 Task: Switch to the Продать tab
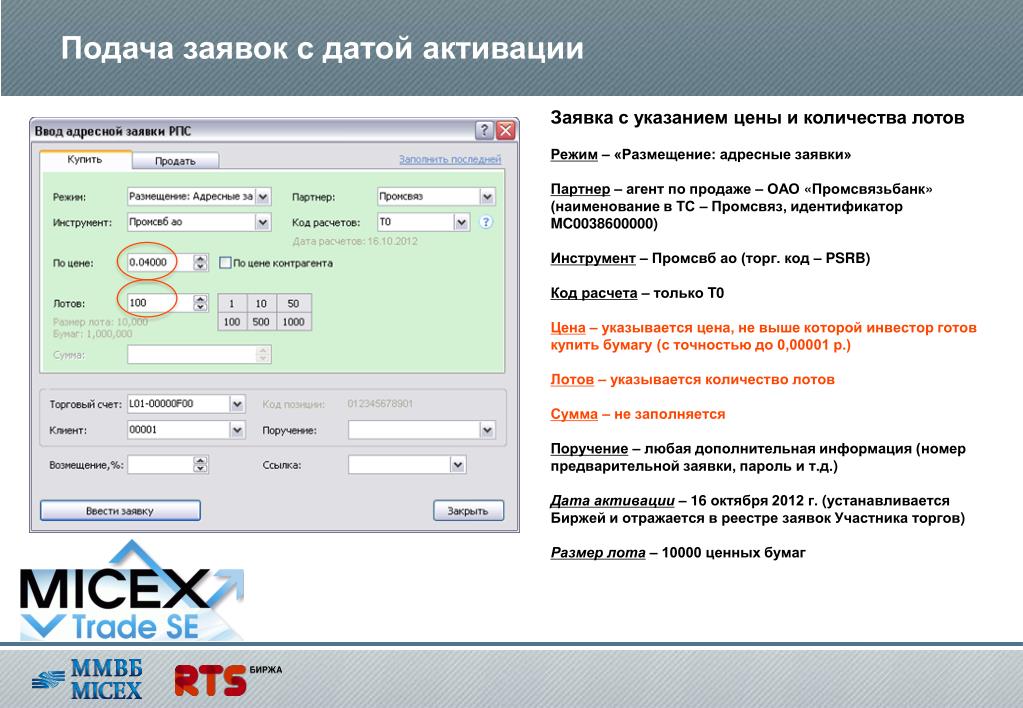coord(176,161)
